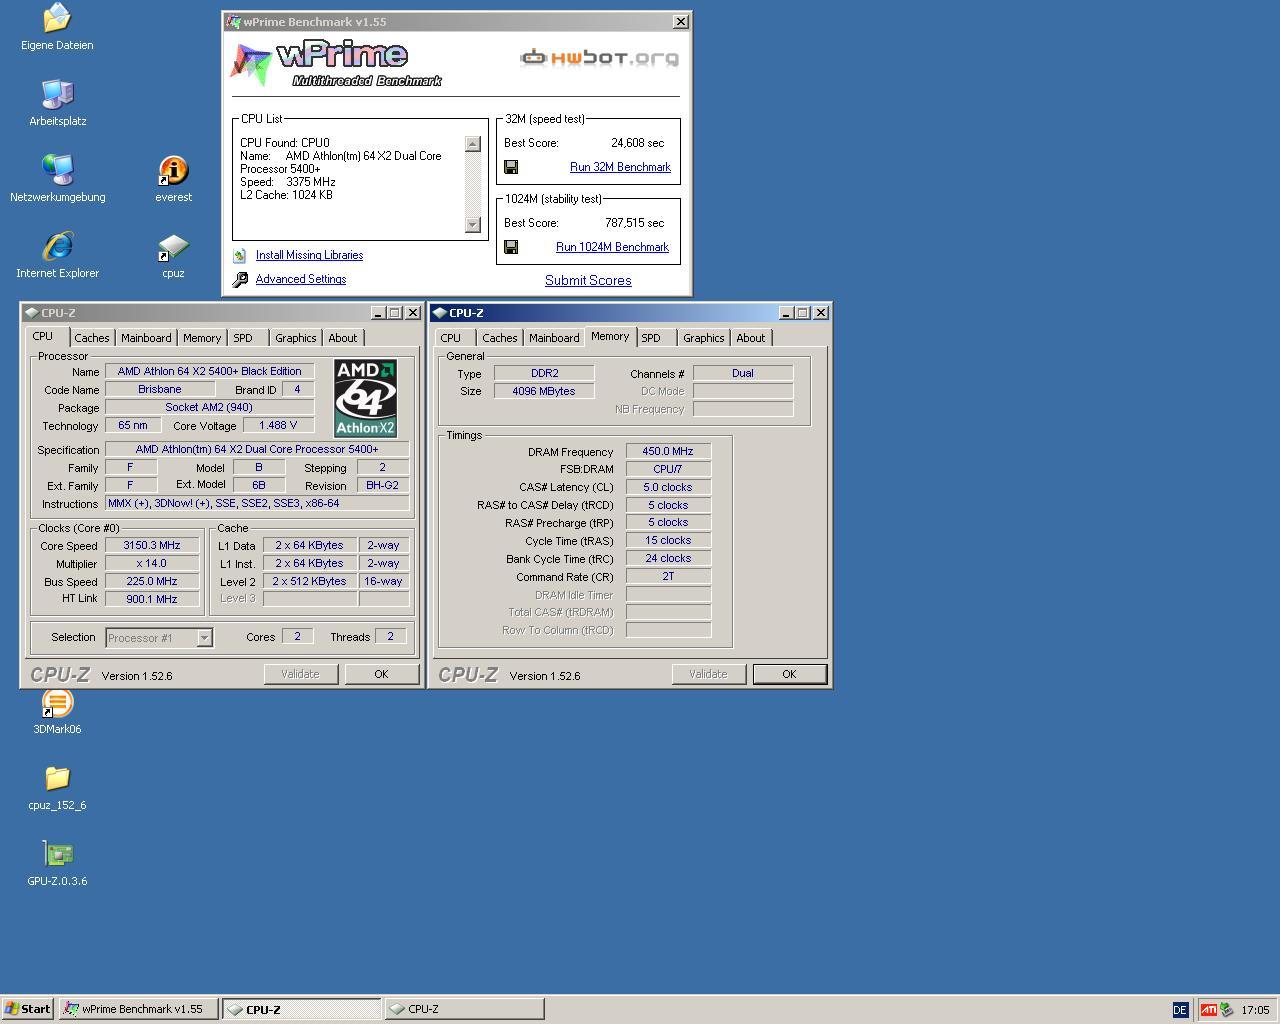The width and height of the screenshot is (1280, 1024).
Task: Switch to Memory tab in left CPU-Z window
Action: [x=202, y=338]
